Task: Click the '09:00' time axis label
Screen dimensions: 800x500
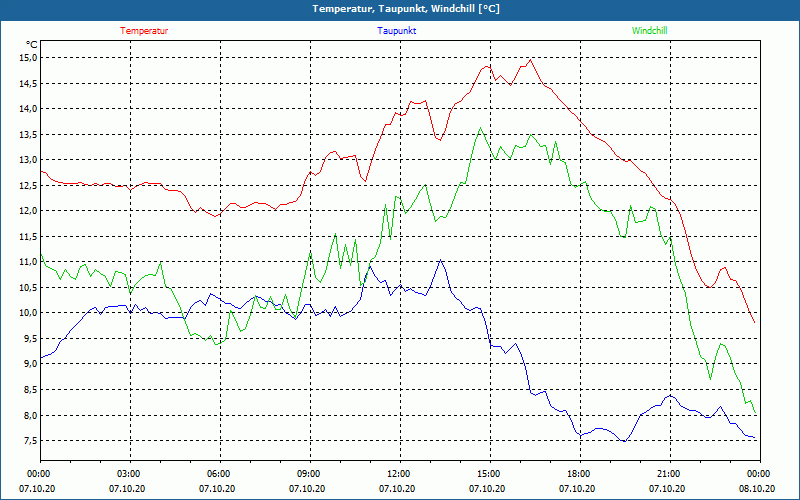Action: [308, 474]
